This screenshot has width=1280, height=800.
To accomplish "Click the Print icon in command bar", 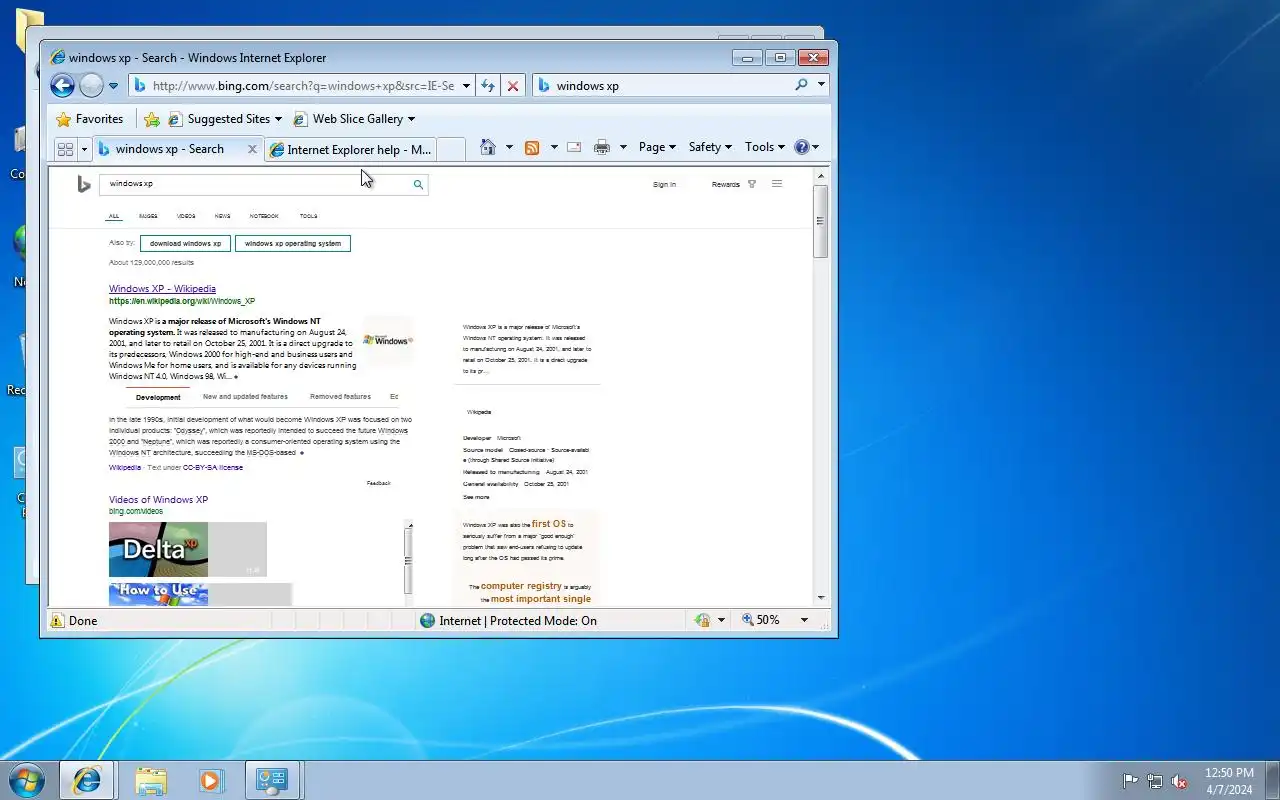I will coord(602,147).
